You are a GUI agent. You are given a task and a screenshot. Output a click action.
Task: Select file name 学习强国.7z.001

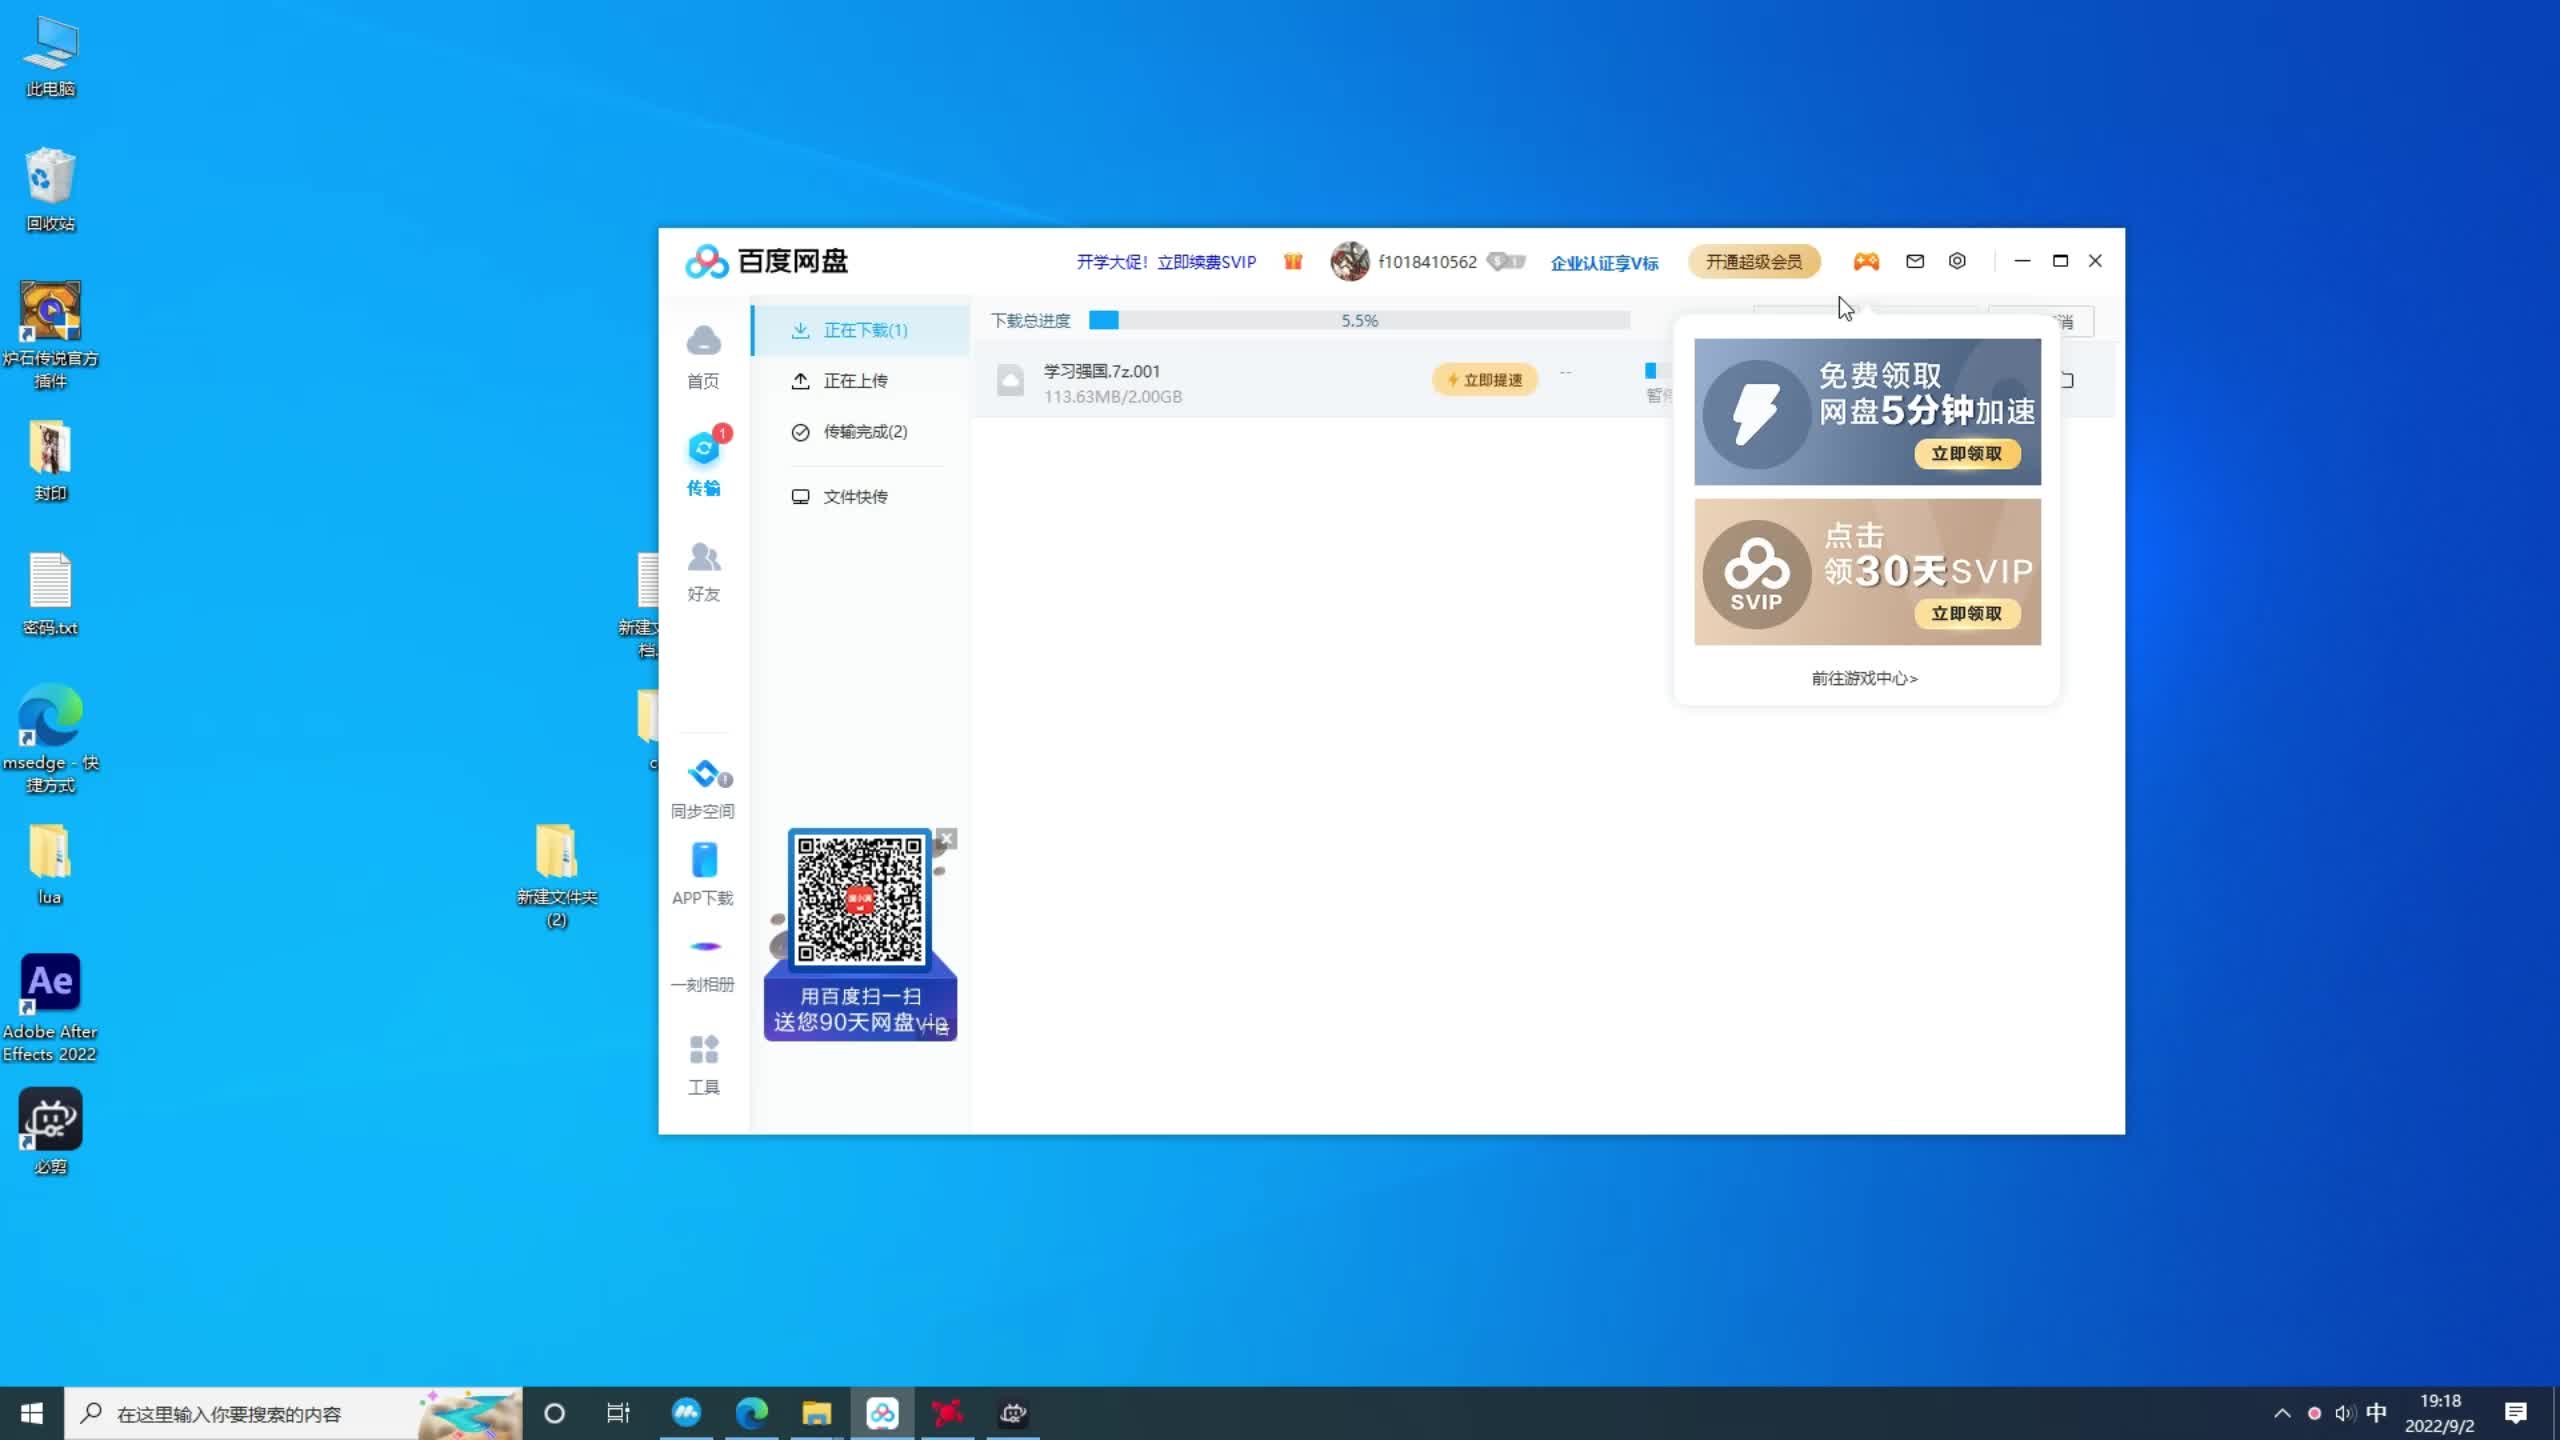point(1102,371)
